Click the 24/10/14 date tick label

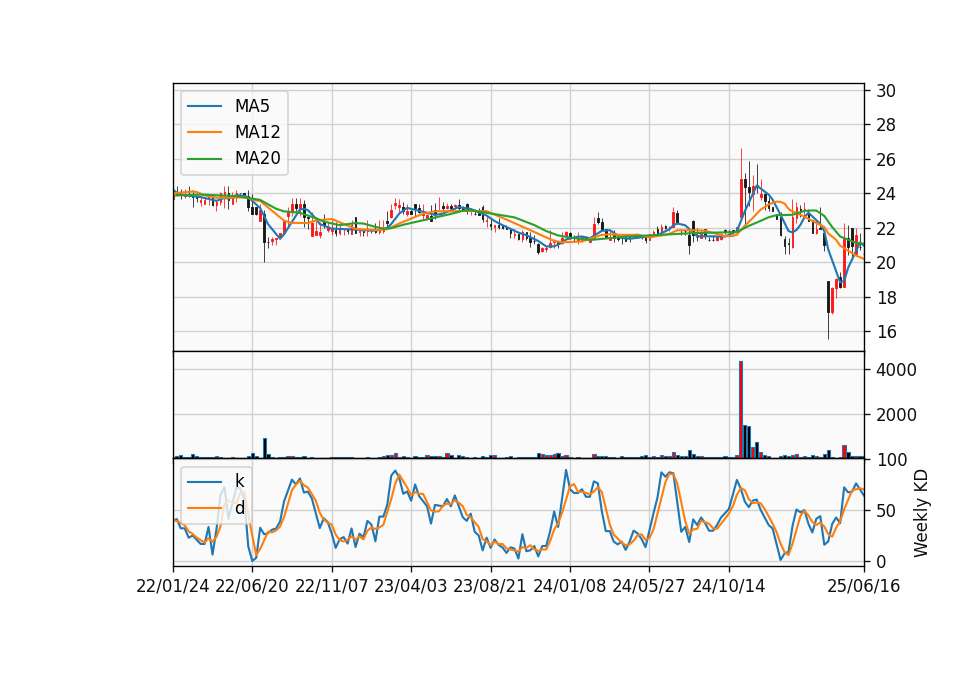pos(729,586)
